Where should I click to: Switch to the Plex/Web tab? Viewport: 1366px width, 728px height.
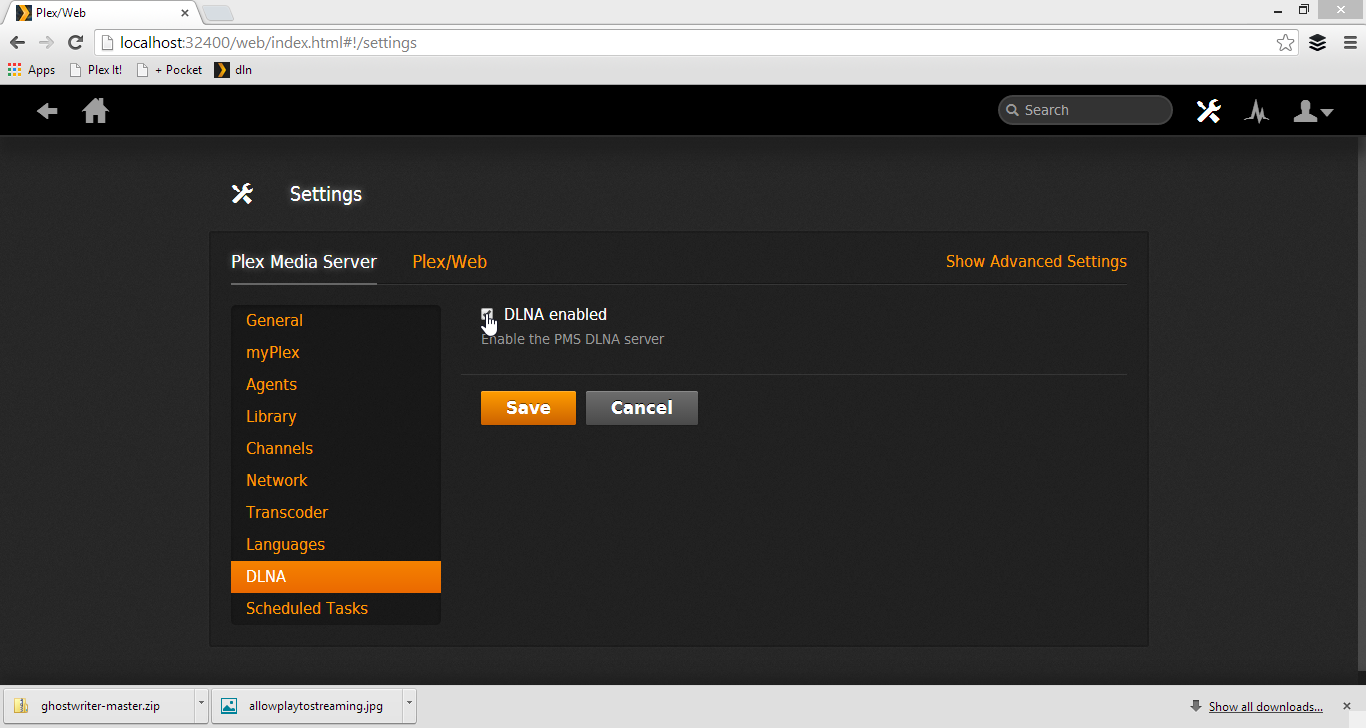pyautogui.click(x=450, y=262)
